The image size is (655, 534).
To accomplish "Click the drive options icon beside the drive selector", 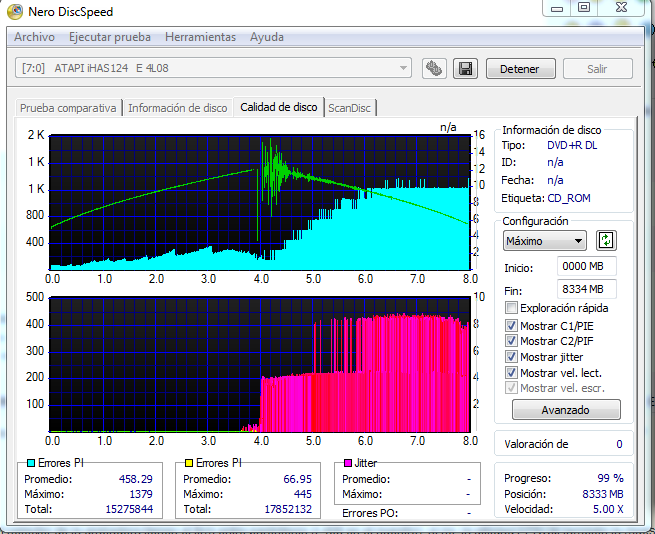I will [x=434, y=69].
